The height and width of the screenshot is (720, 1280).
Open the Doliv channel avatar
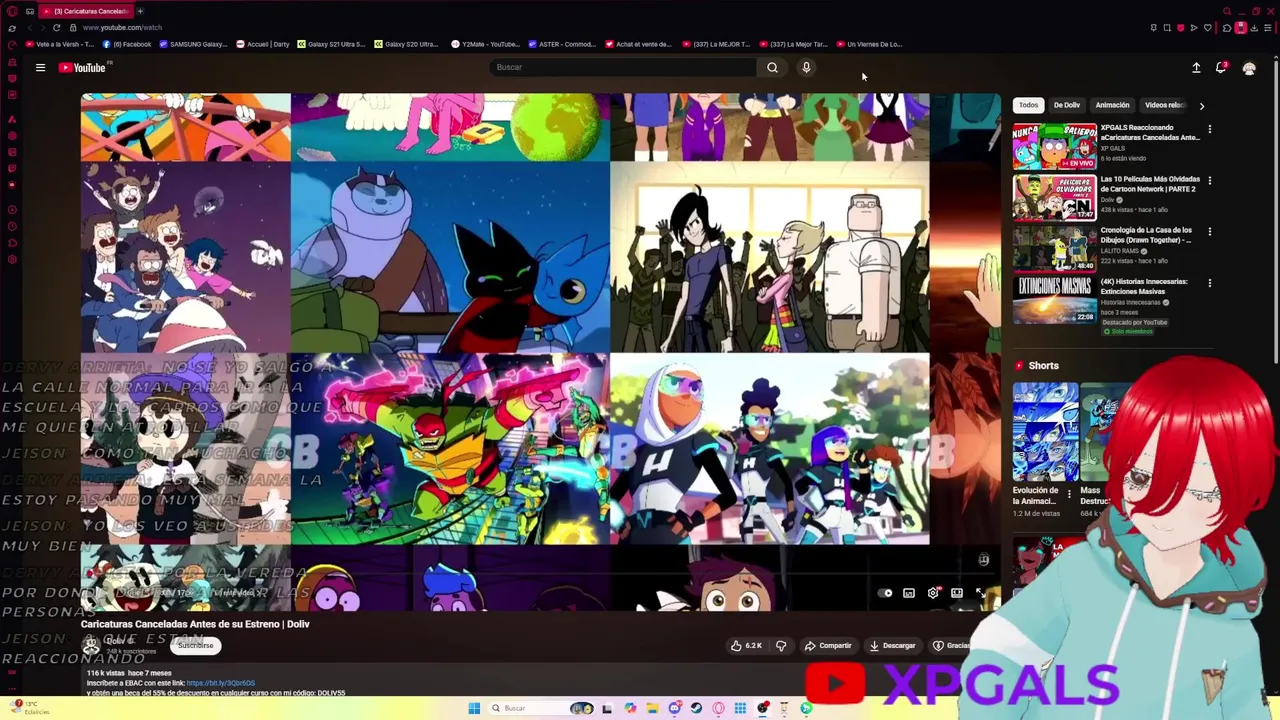pyautogui.click(x=91, y=646)
